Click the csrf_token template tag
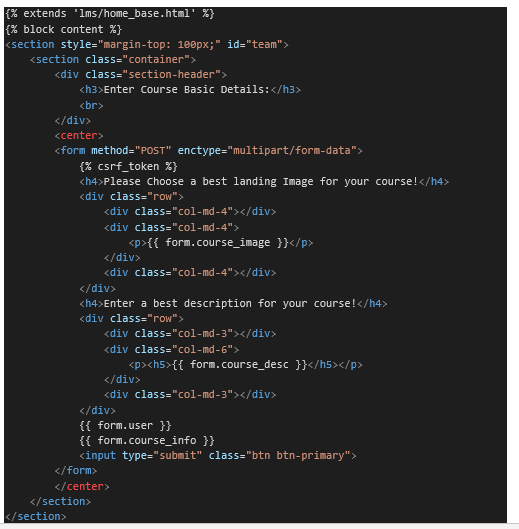This screenshot has height=529, width=519. click(129, 166)
